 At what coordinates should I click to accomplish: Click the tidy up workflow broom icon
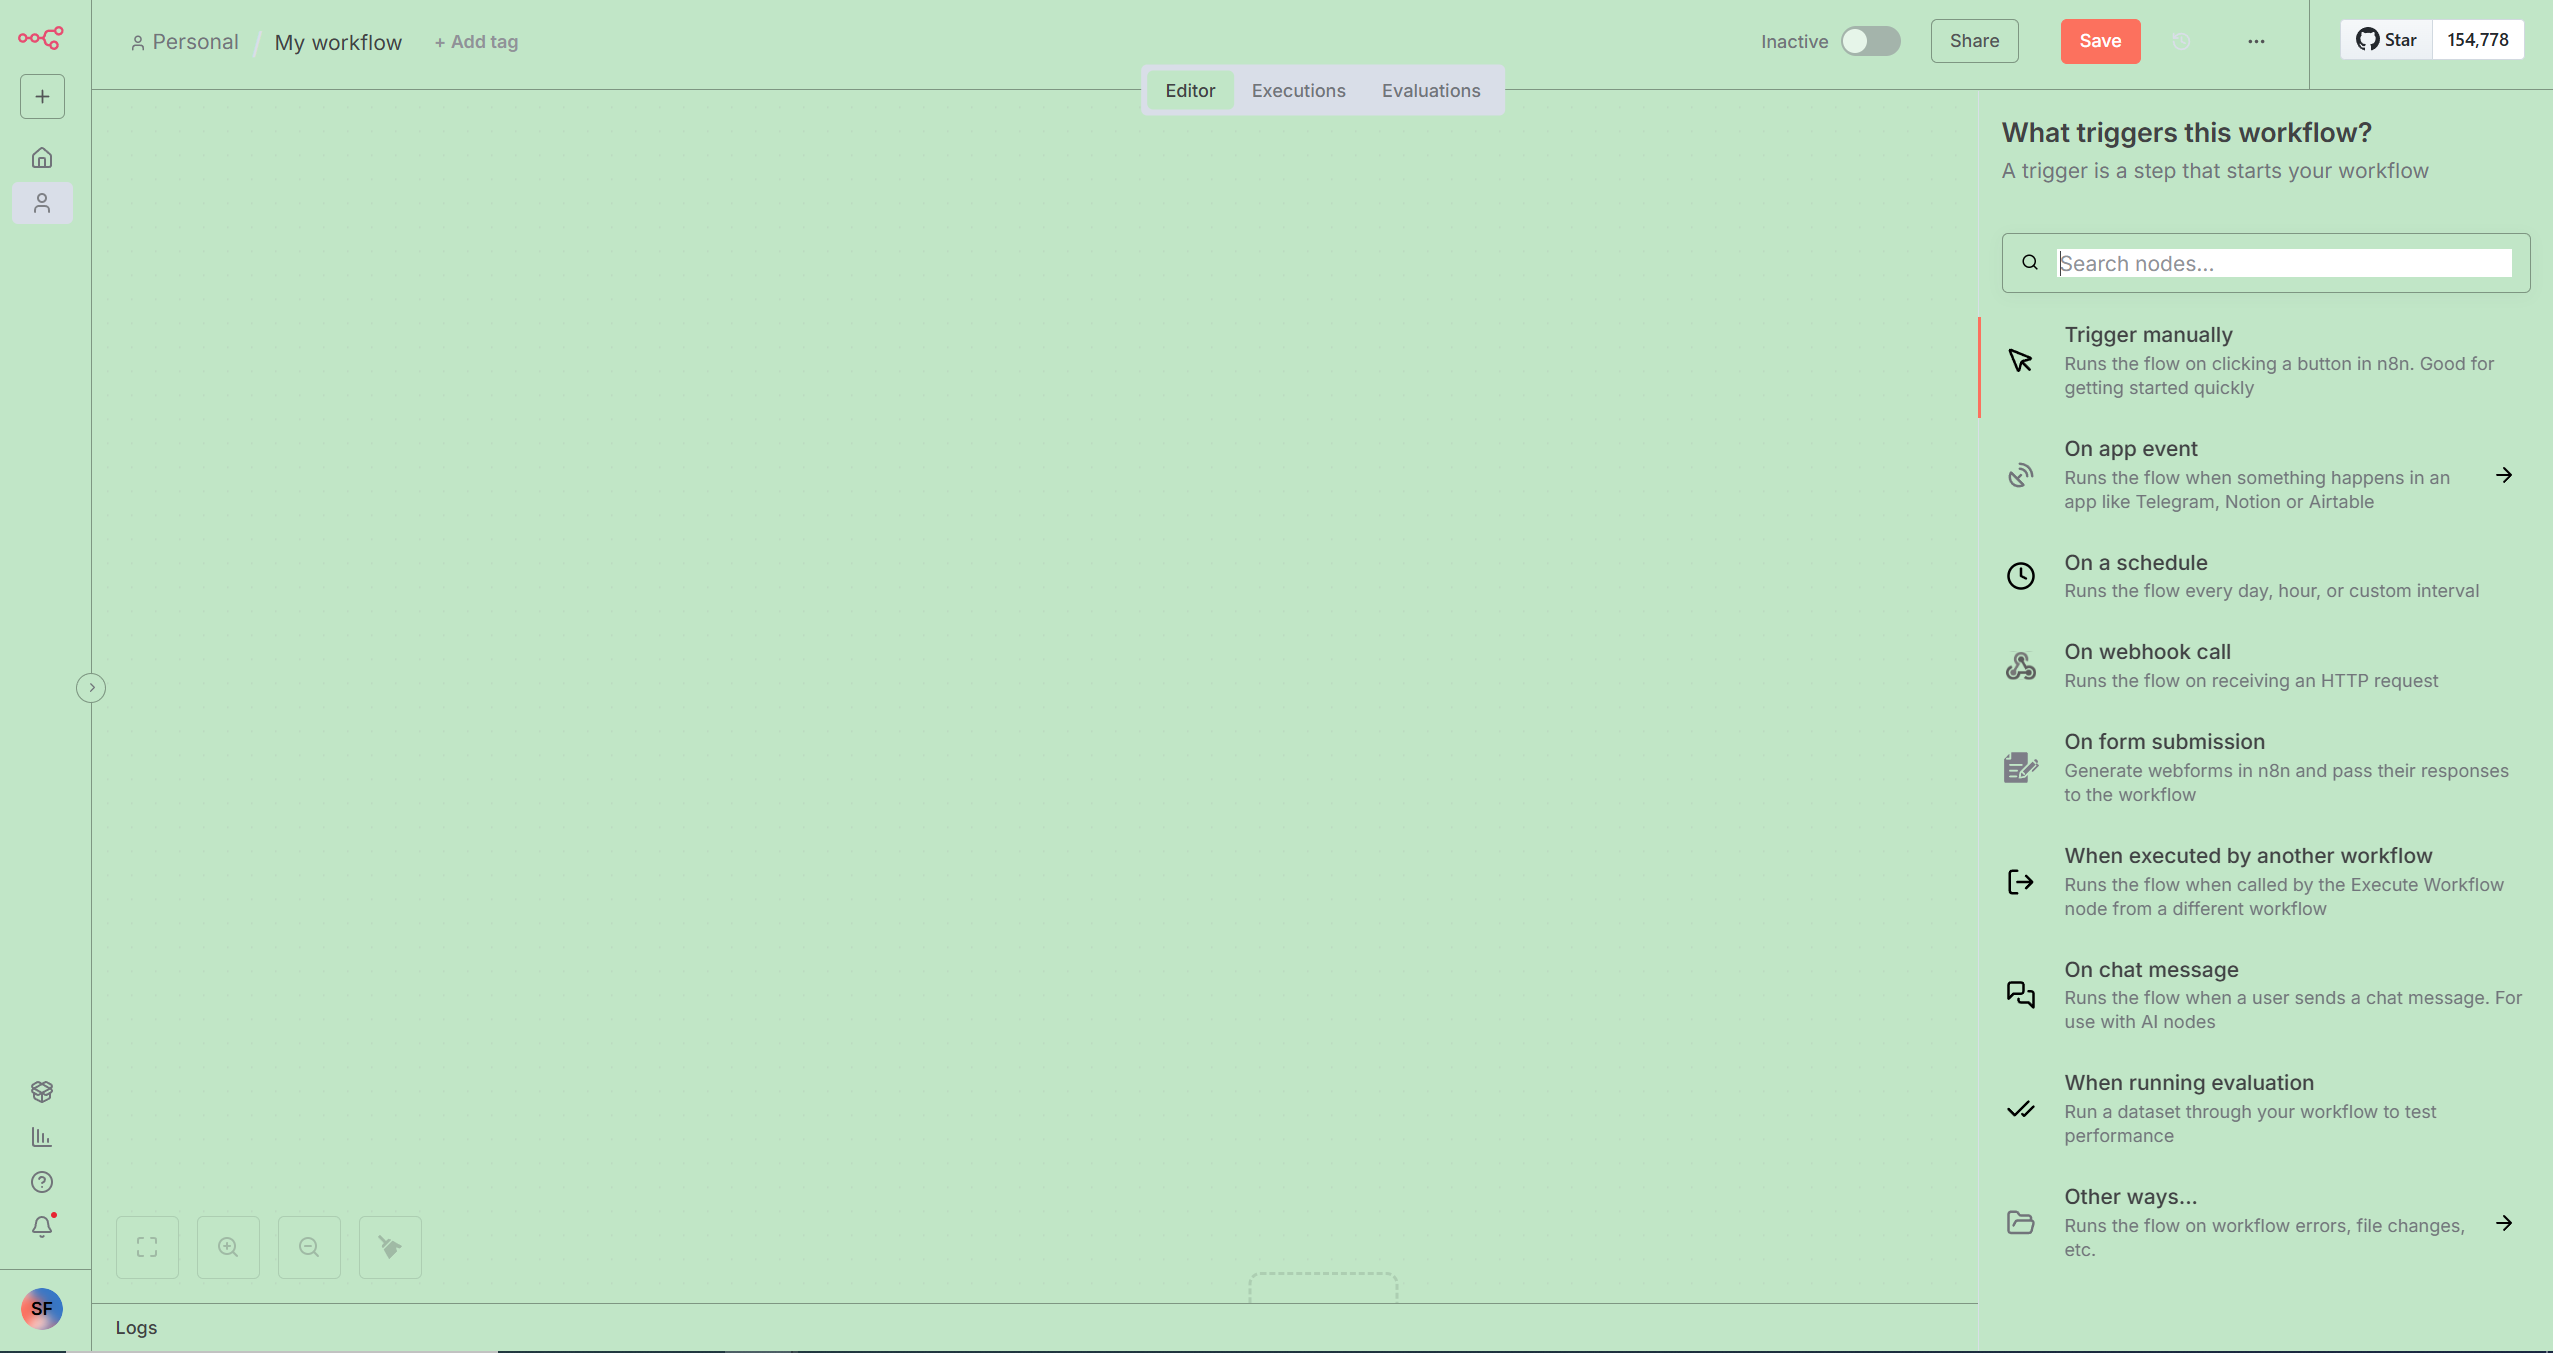pyautogui.click(x=390, y=1247)
